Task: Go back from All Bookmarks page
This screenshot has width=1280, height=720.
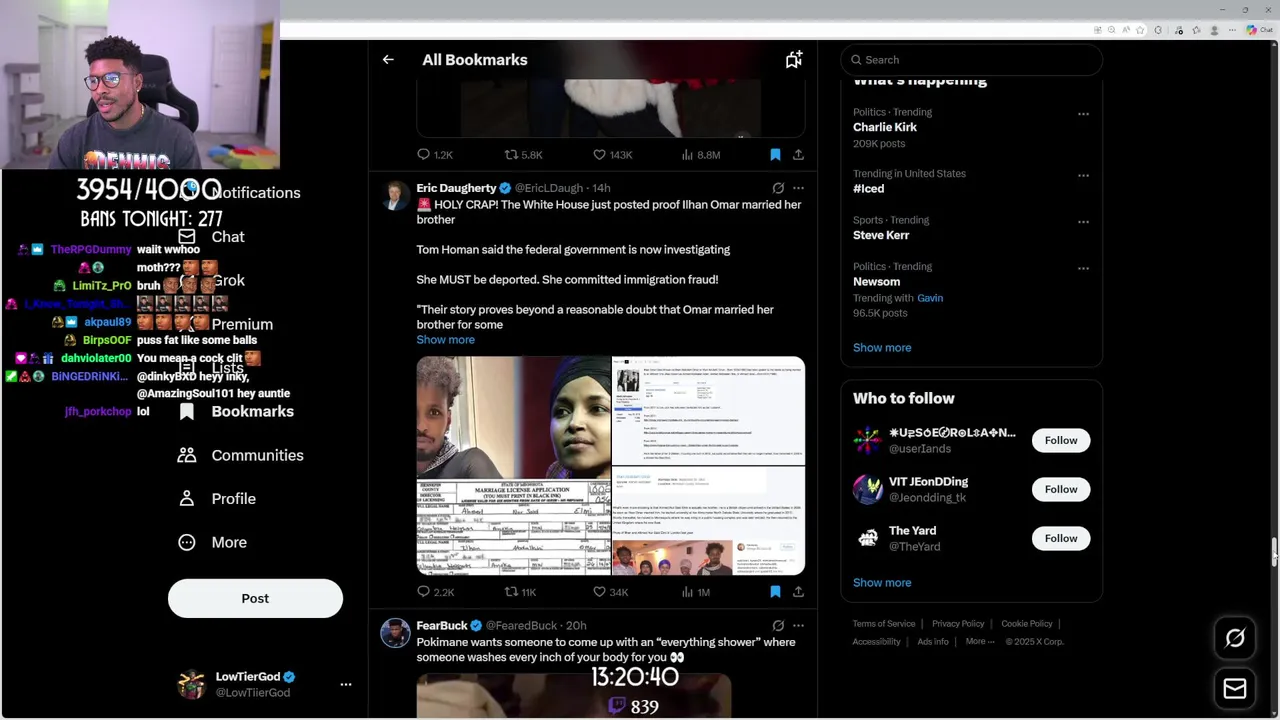Action: click(x=388, y=60)
